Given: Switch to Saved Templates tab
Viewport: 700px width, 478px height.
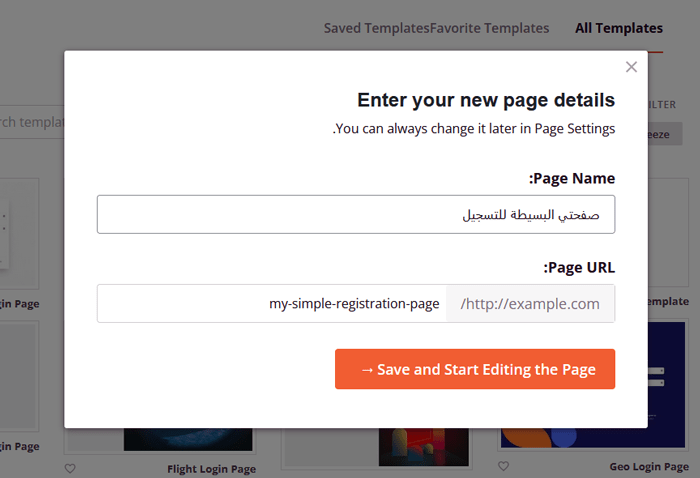Looking at the screenshot, I should click(x=376, y=28).
